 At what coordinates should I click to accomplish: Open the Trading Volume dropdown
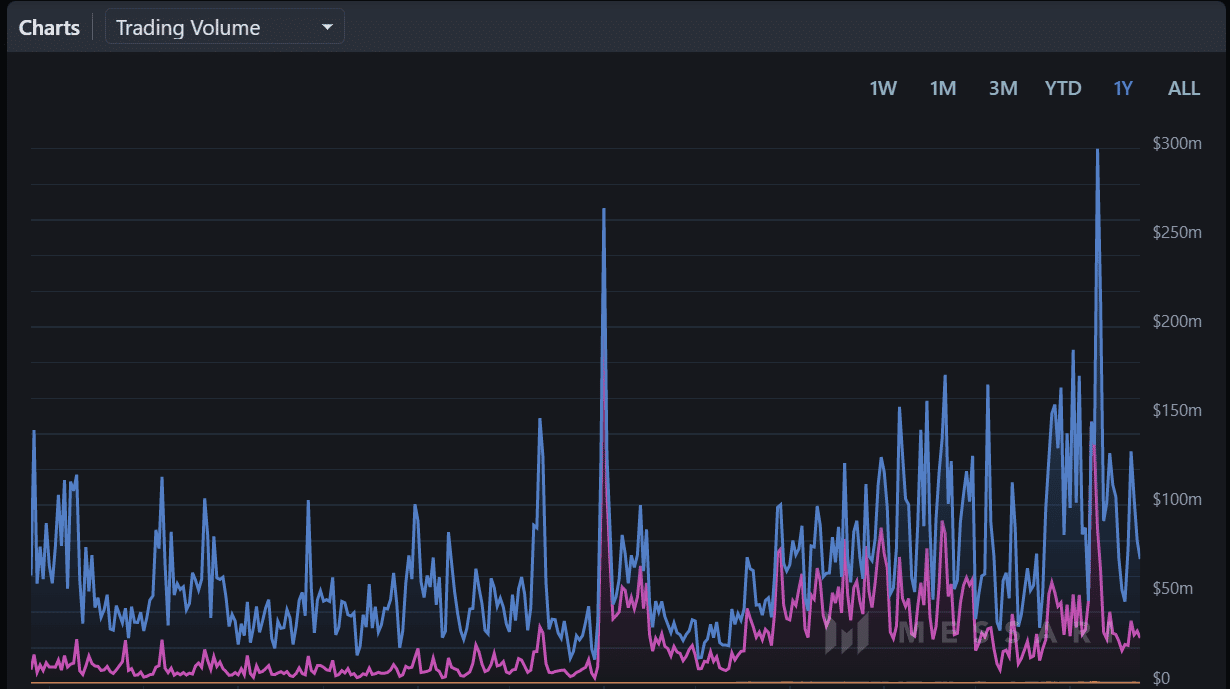[x=225, y=27]
